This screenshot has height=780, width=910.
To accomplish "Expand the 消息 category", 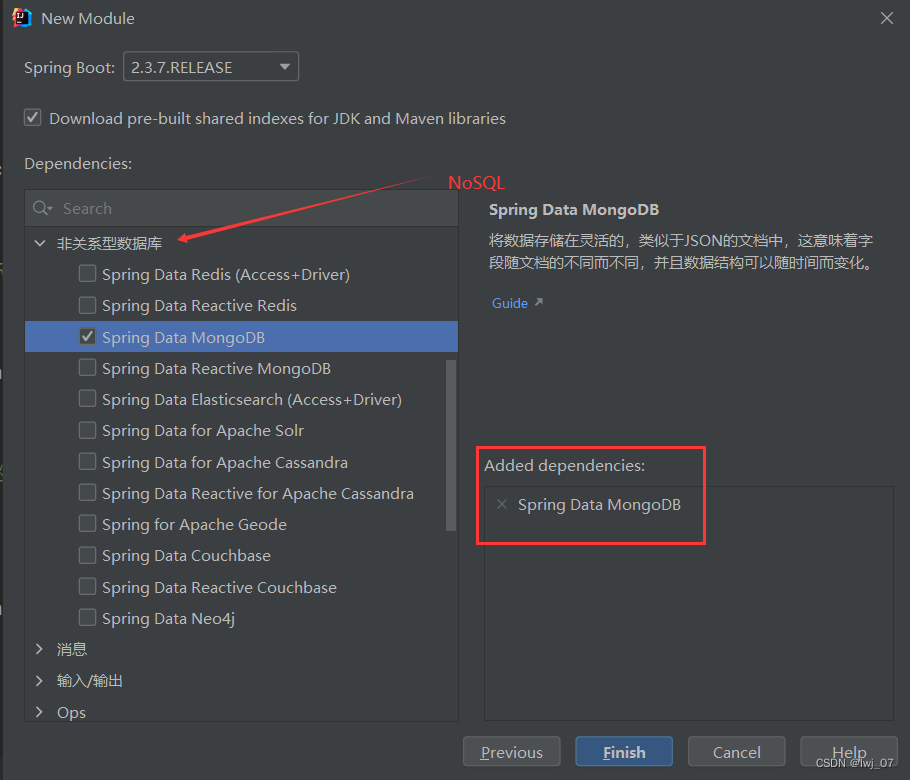I will click(x=39, y=649).
